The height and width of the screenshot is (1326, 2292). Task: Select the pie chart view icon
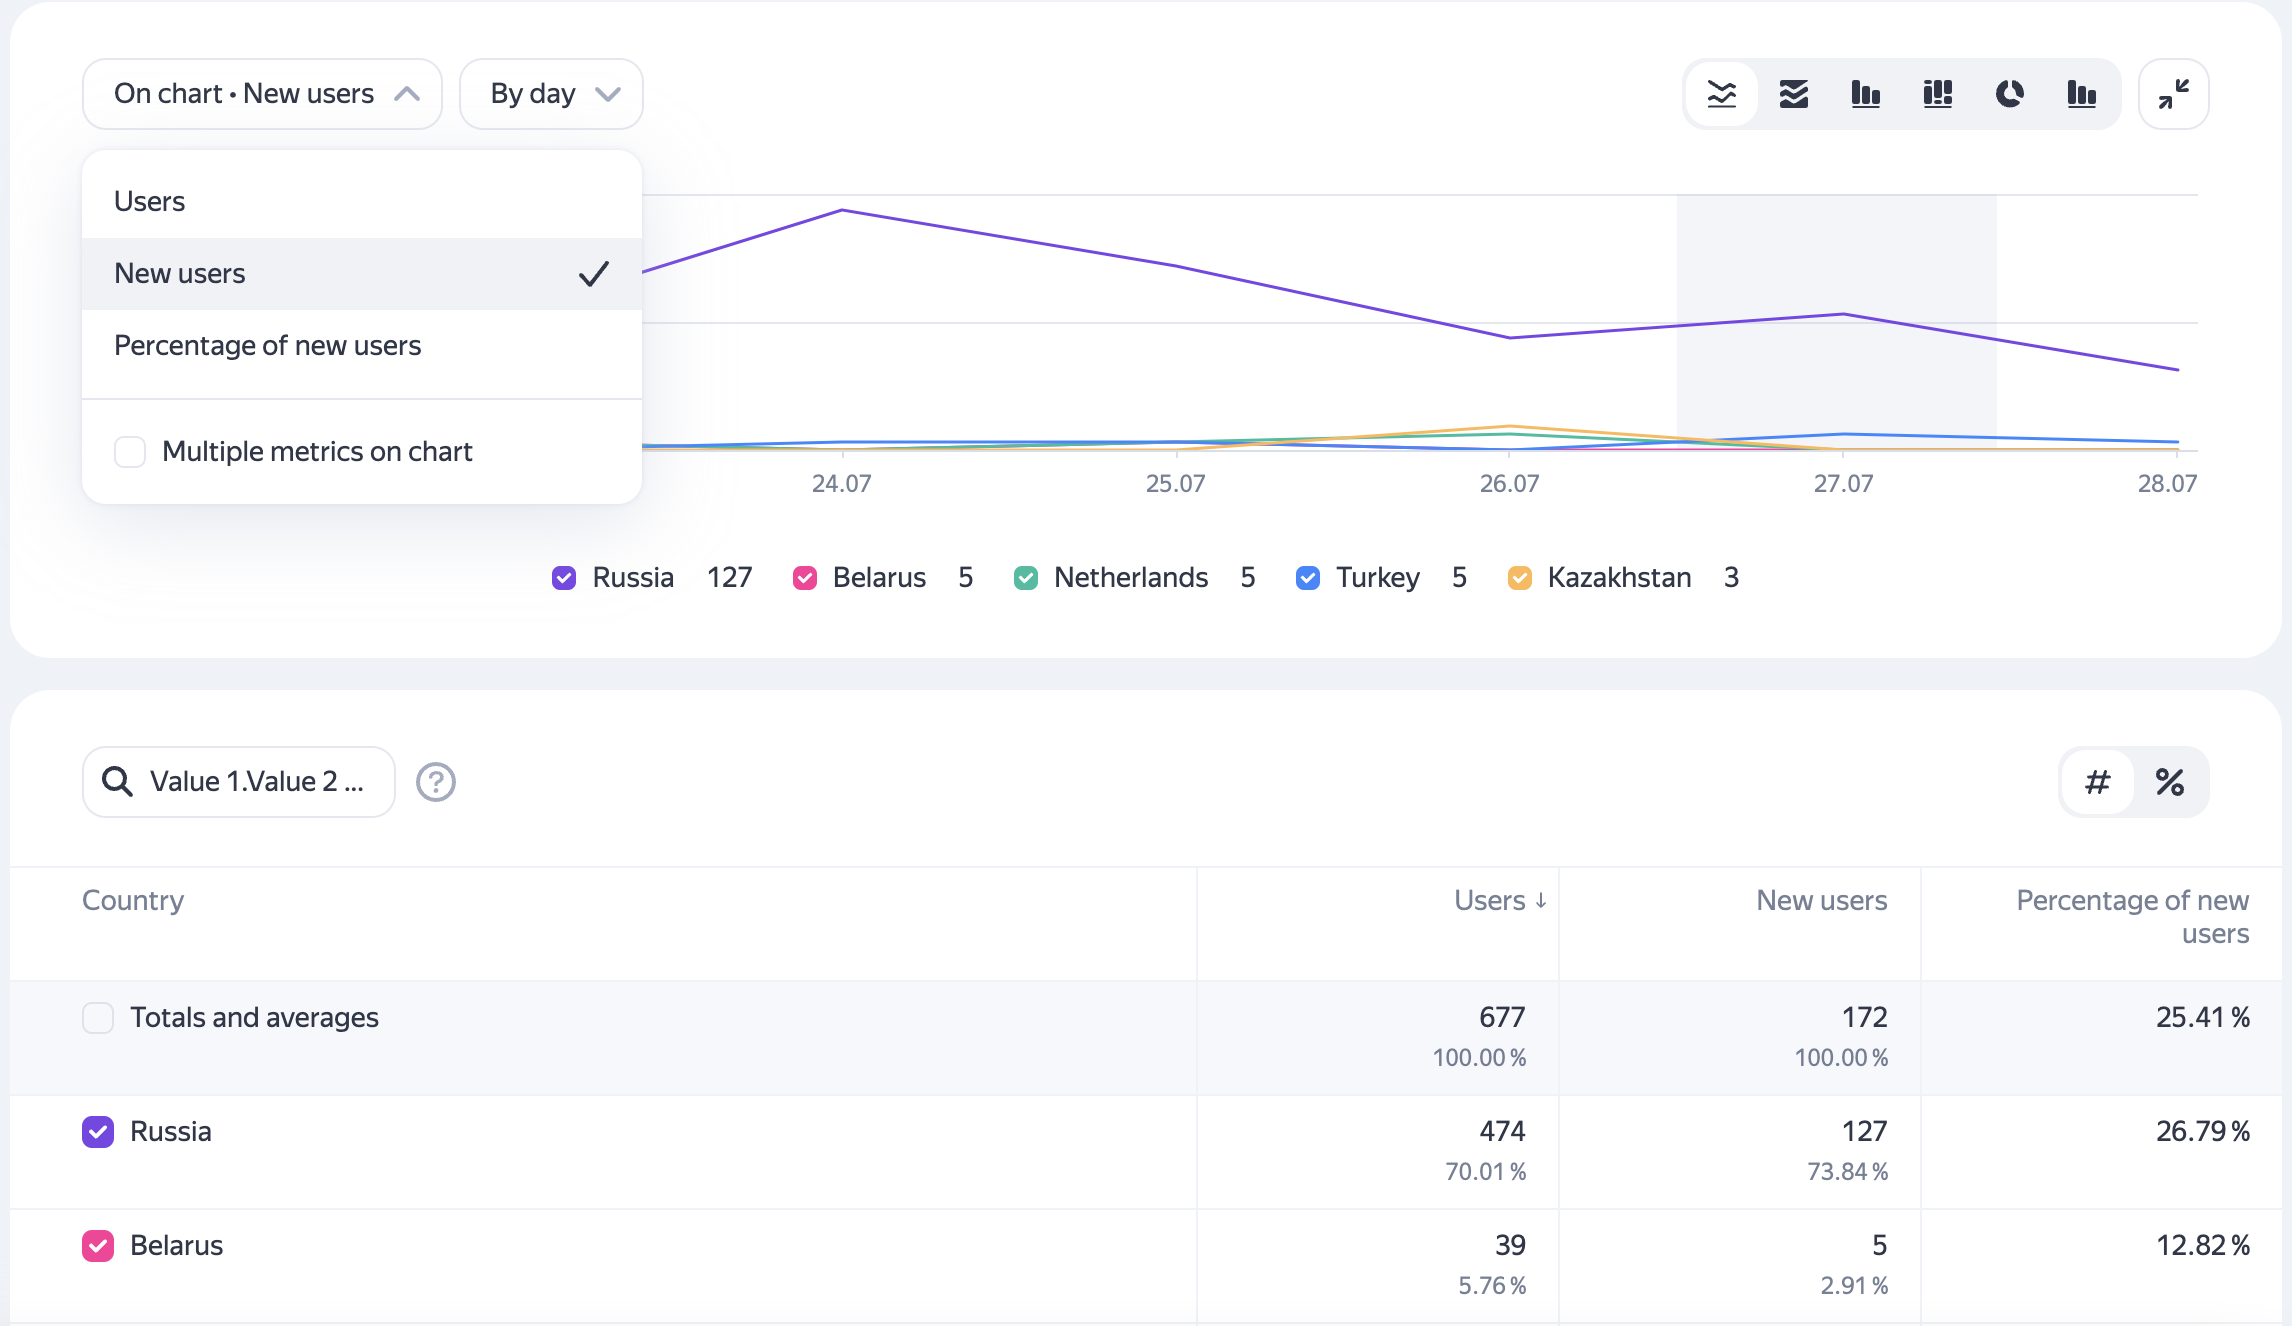pyautogui.click(x=2009, y=94)
